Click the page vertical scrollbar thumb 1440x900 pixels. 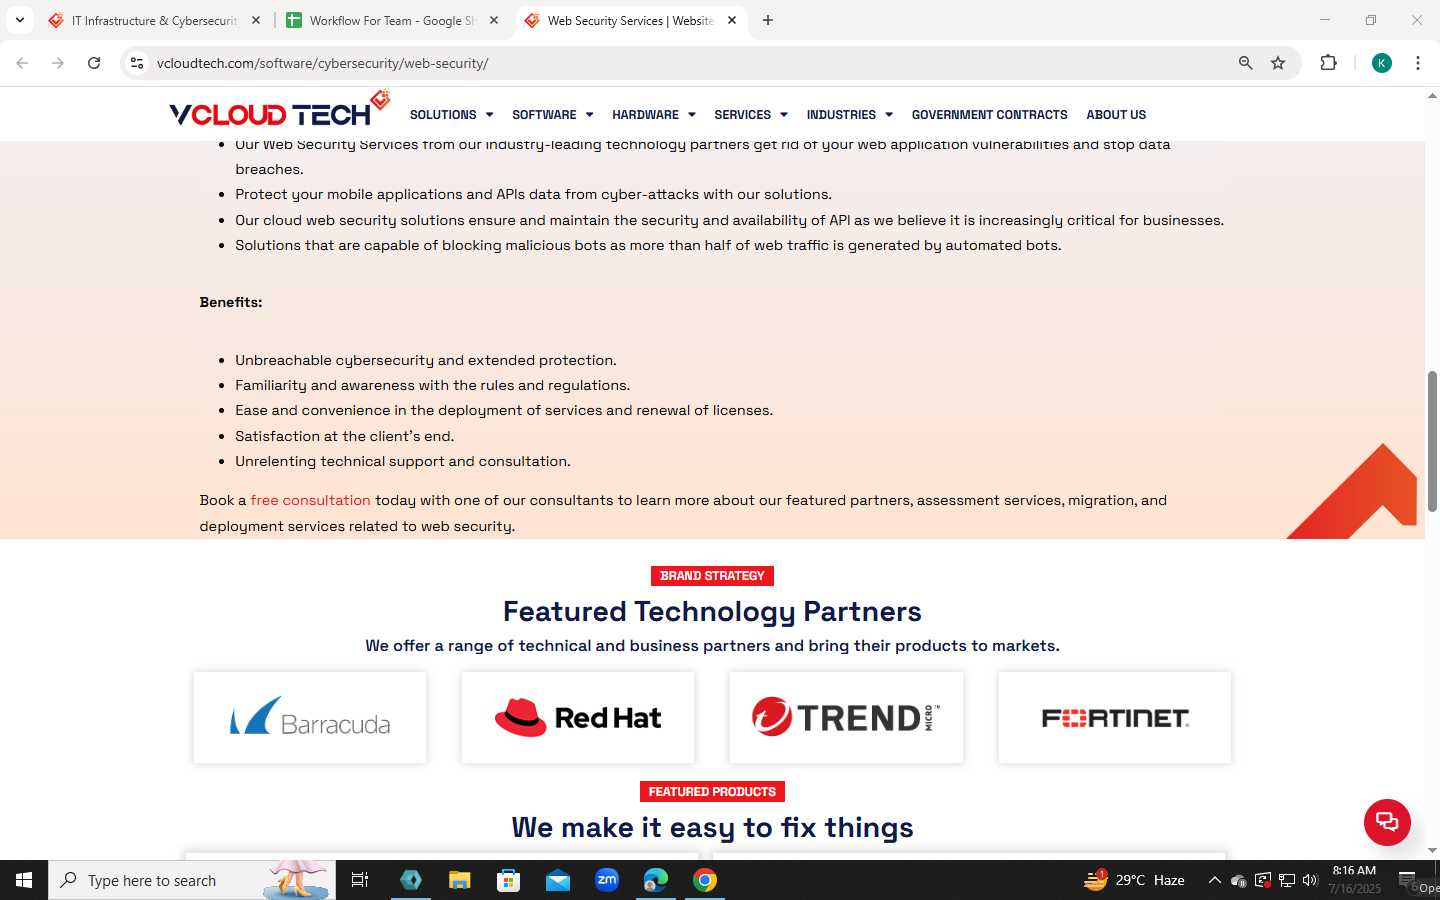[1432, 441]
